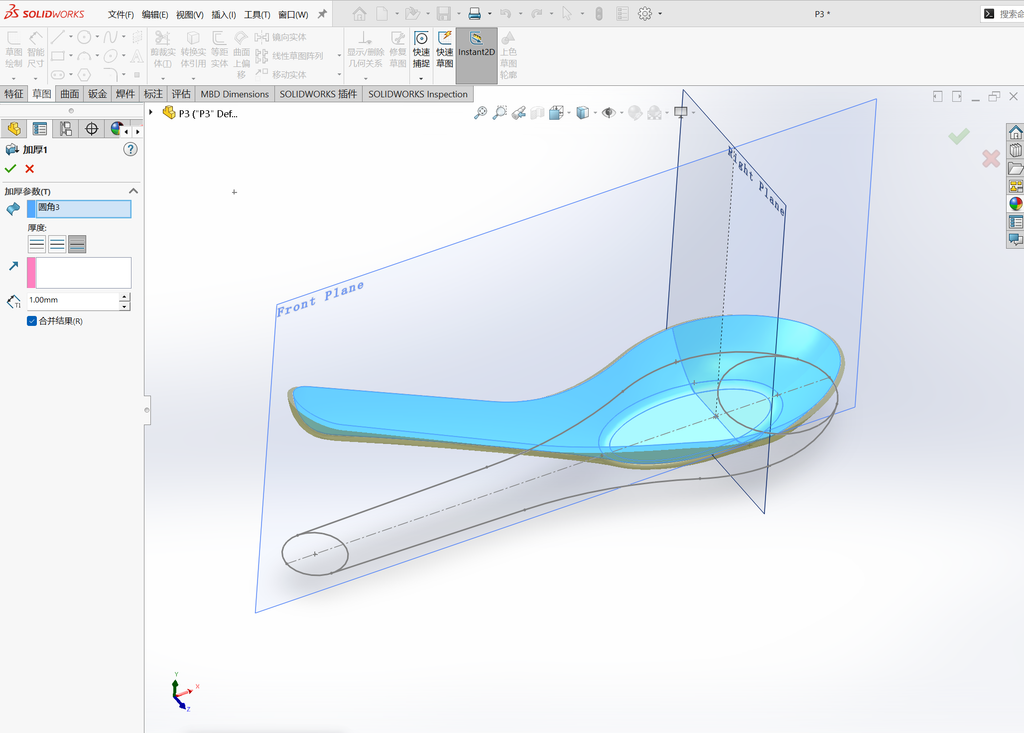Switch to the SOLIDWORKS Inspection tab
Viewport: 1024px width, 733px height.
[418, 94]
